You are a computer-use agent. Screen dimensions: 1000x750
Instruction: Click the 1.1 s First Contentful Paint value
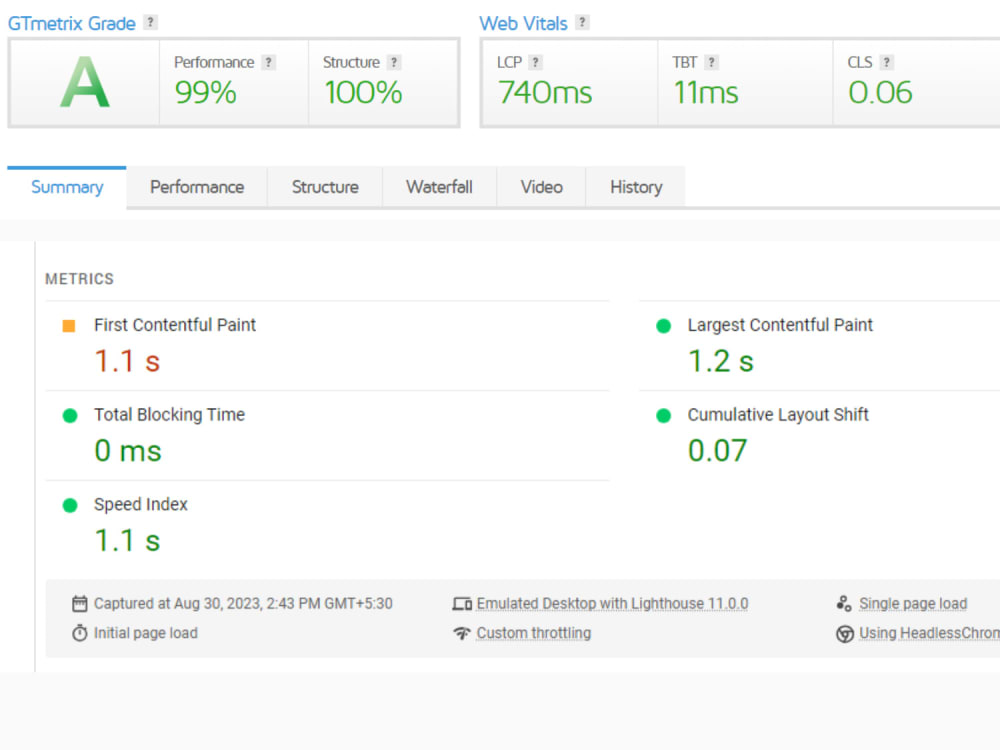pos(127,361)
